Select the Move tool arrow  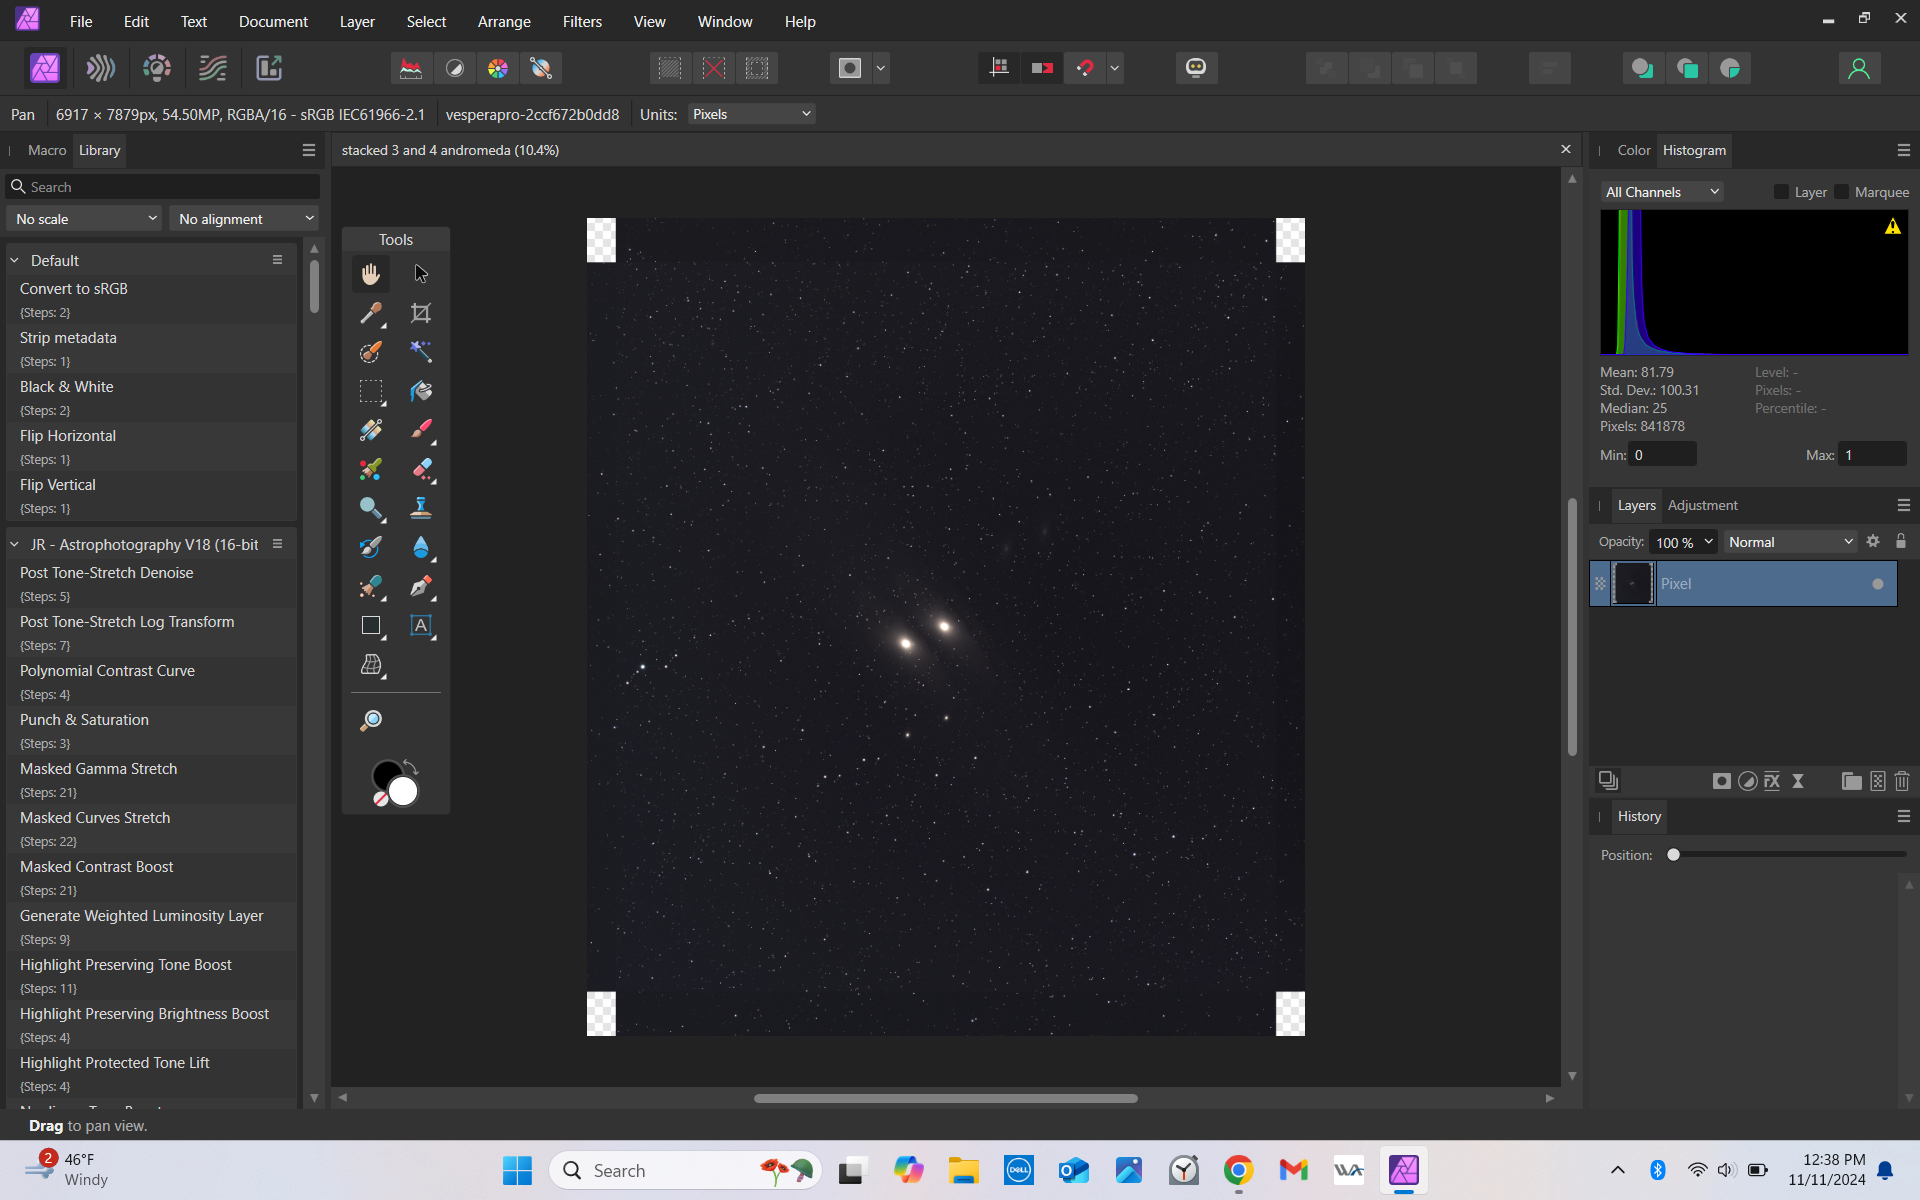tap(421, 274)
